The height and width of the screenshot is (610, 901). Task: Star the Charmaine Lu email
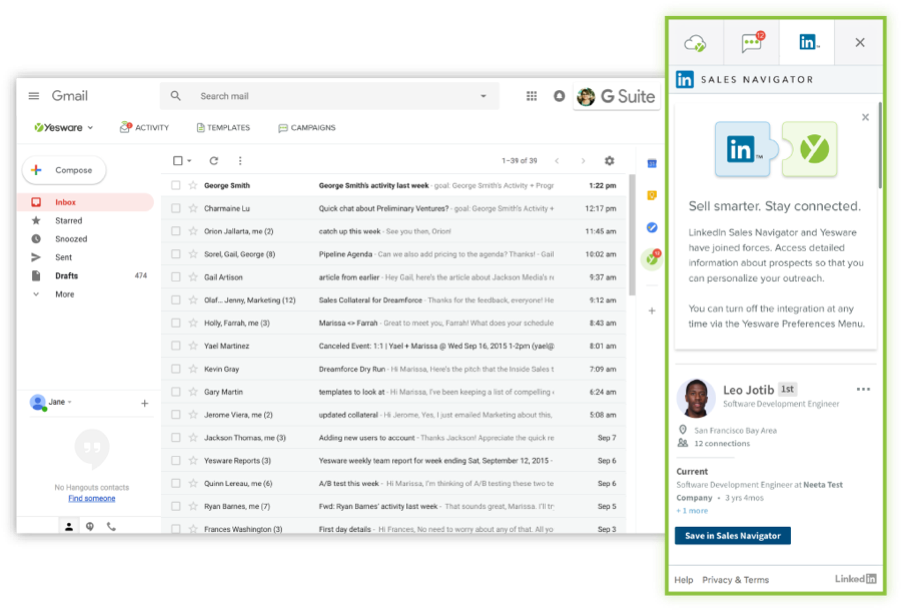pos(193,209)
